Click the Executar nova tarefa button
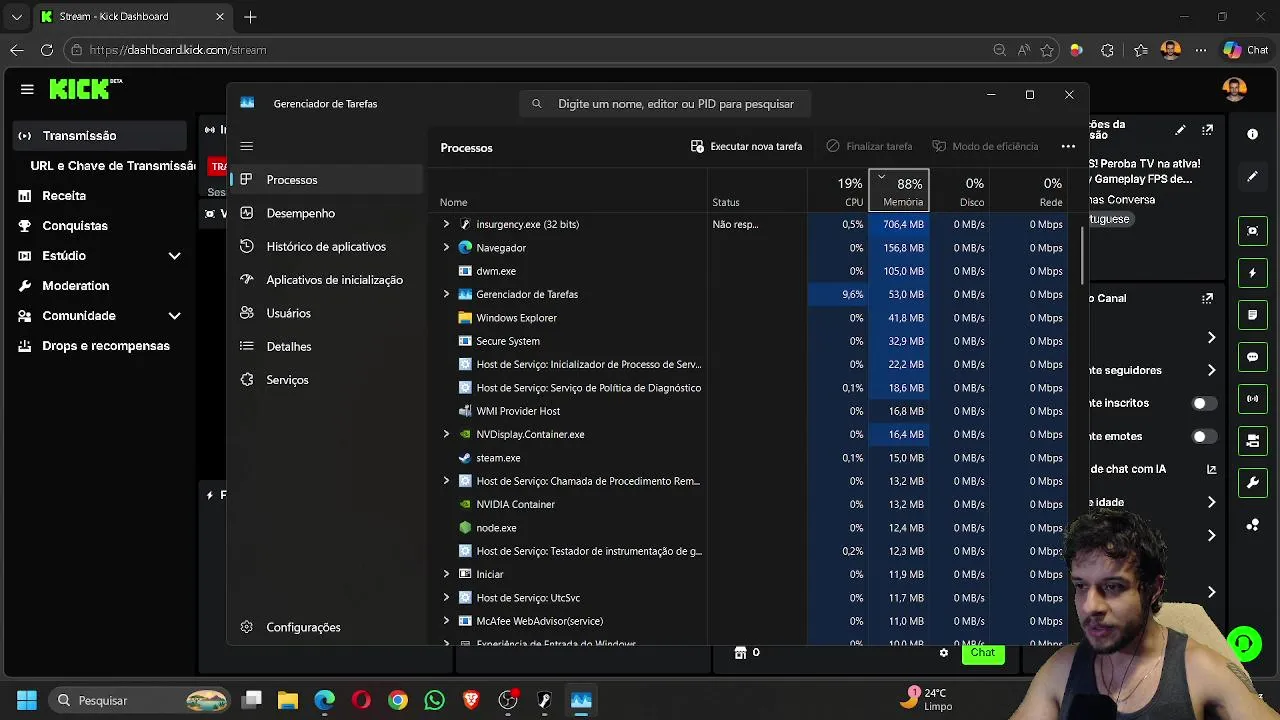This screenshot has height=720, width=1280. pyautogui.click(x=746, y=146)
